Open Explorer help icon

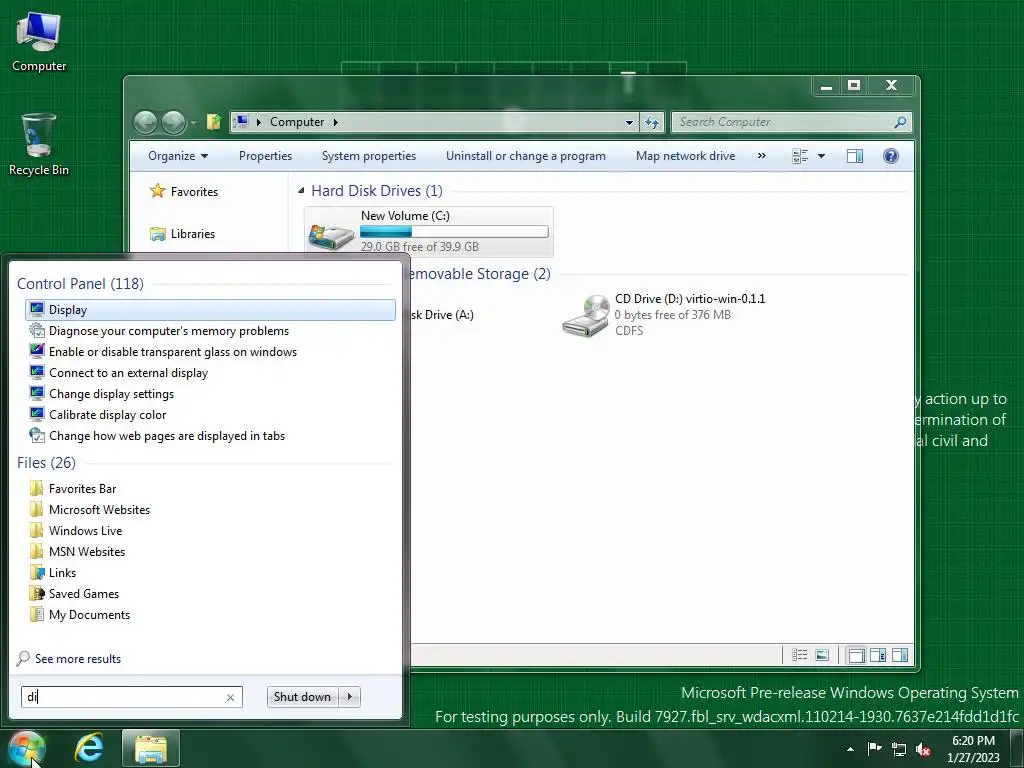890,156
